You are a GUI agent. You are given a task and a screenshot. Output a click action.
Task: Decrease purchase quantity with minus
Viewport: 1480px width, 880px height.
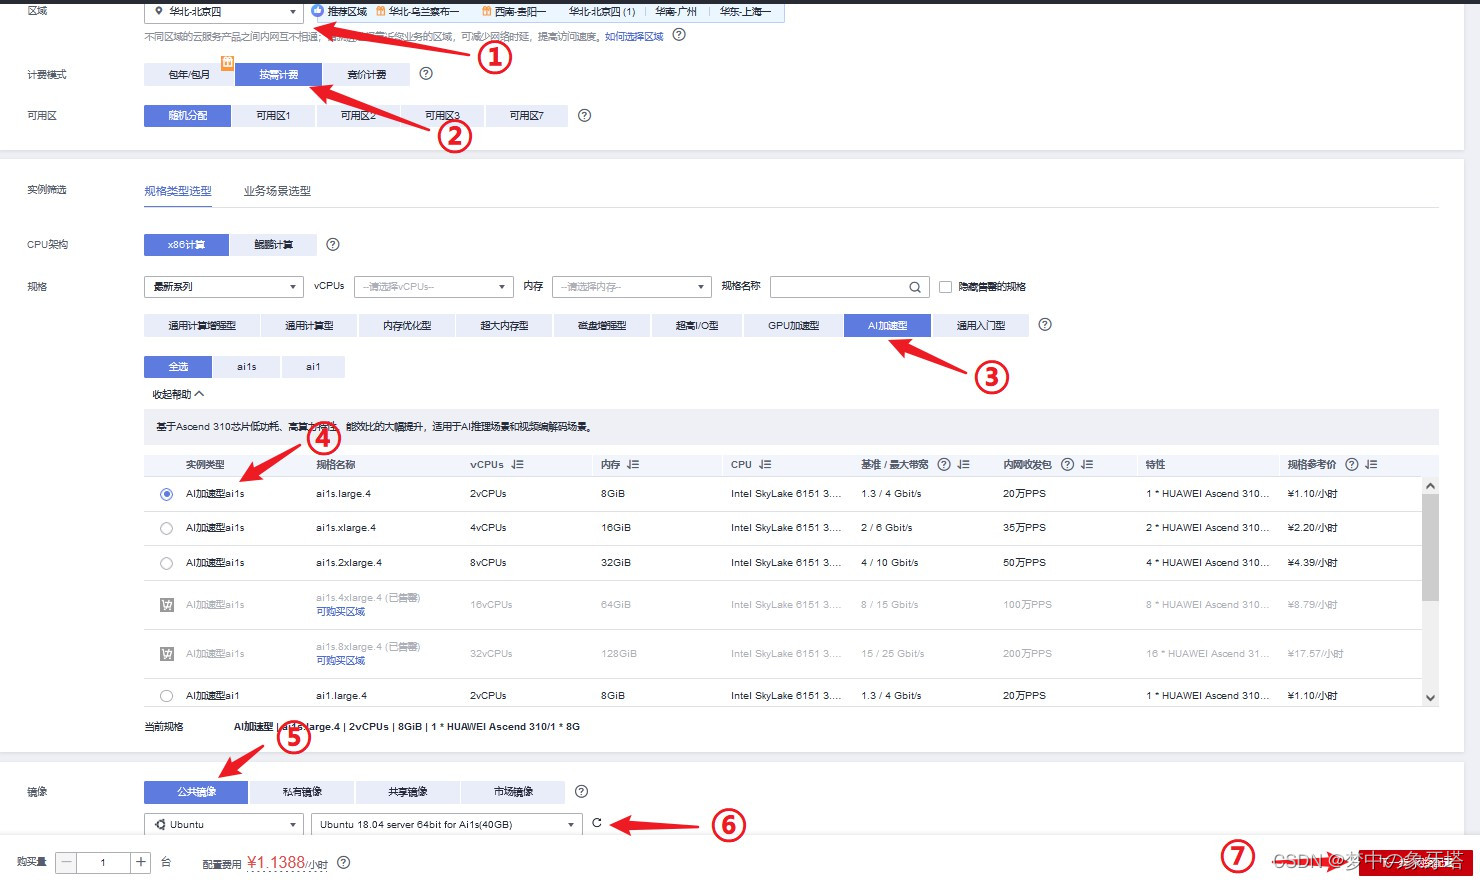[x=66, y=862]
